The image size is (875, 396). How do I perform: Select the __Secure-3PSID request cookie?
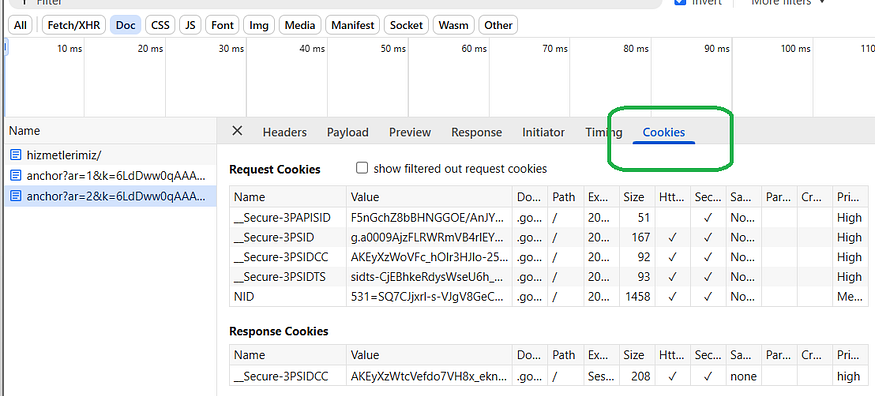549,237
